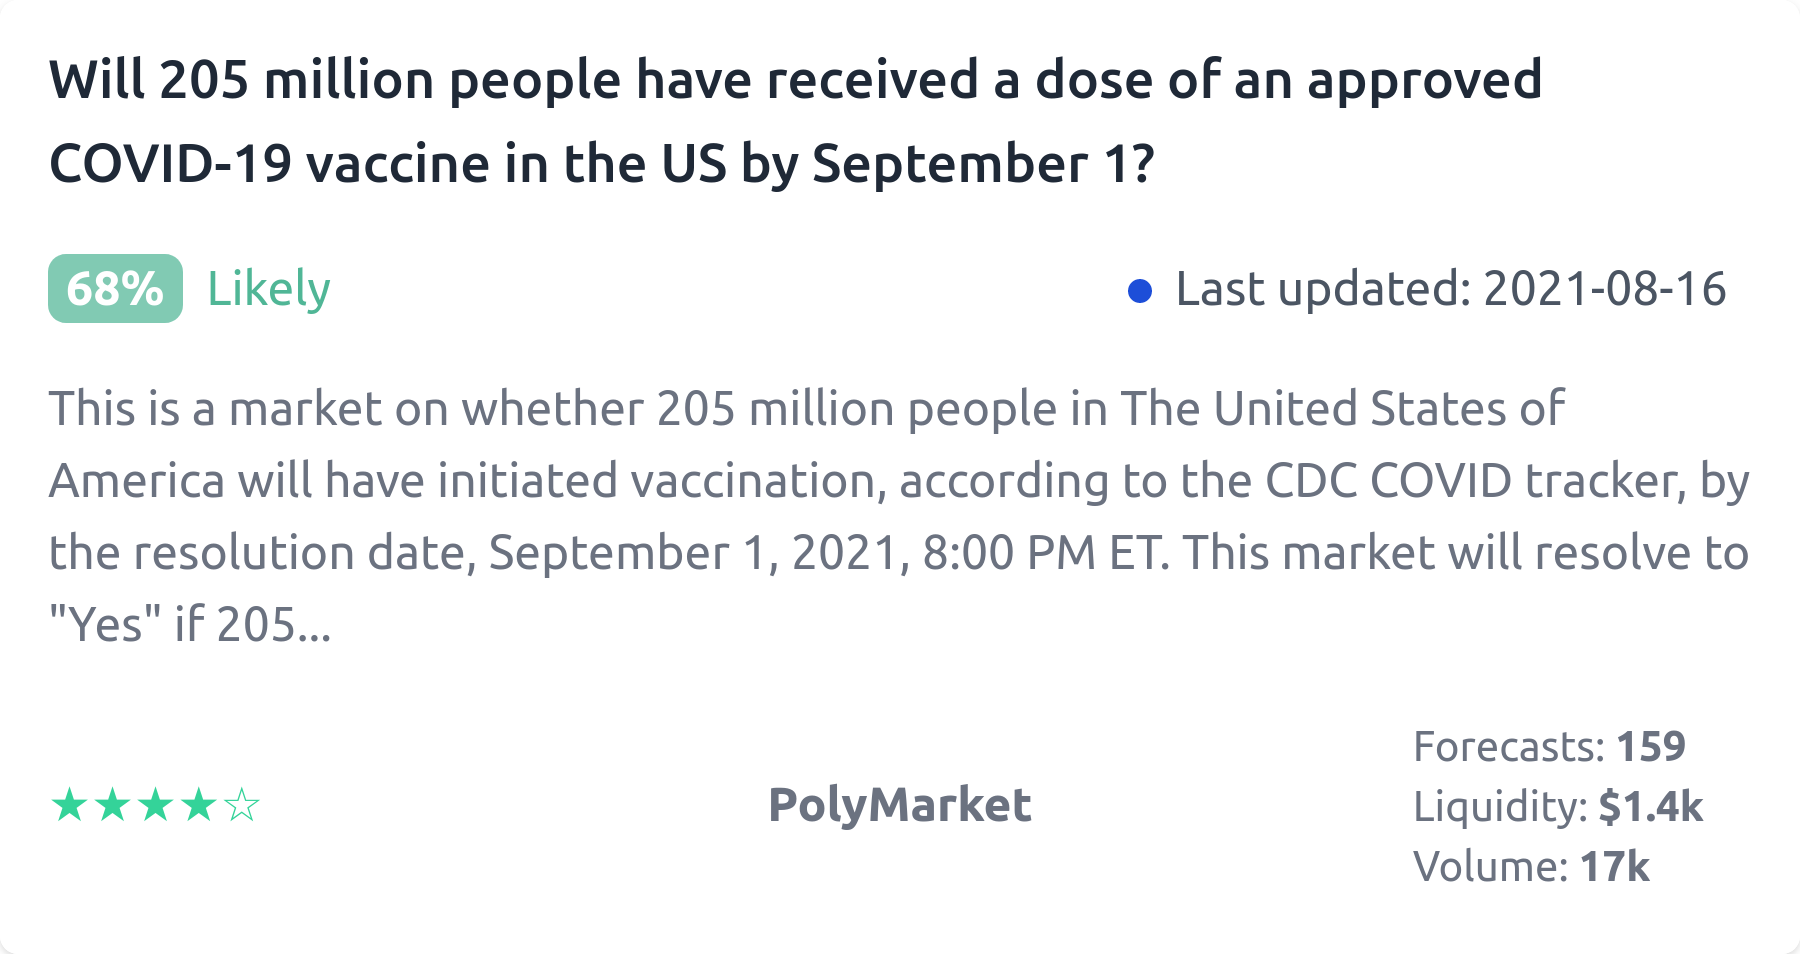1800x954 pixels.
Task: Click "COVID-19 vaccine" in the title
Action: [269, 163]
